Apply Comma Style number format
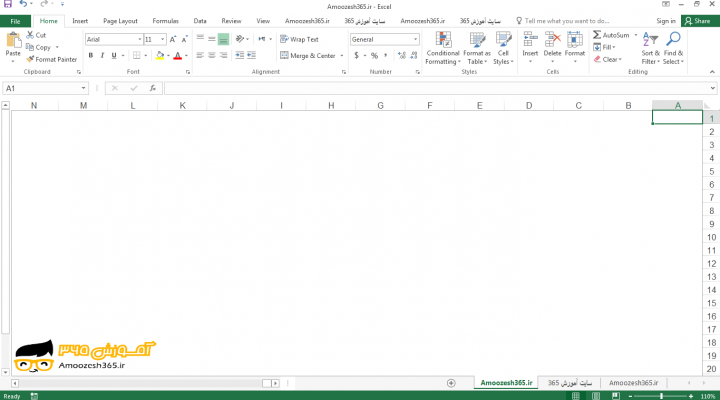 [x=386, y=56]
